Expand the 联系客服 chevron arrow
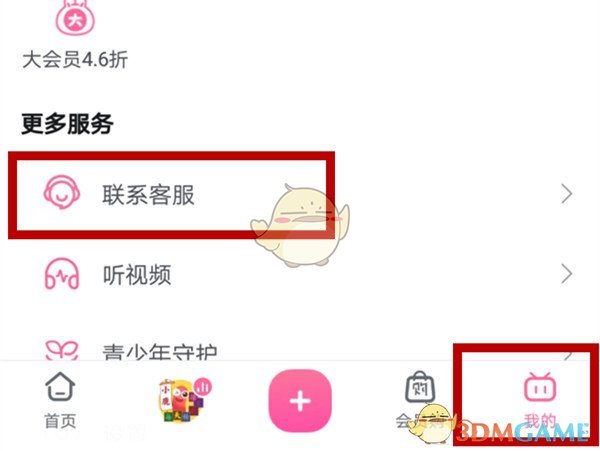600x451 pixels. (x=567, y=194)
